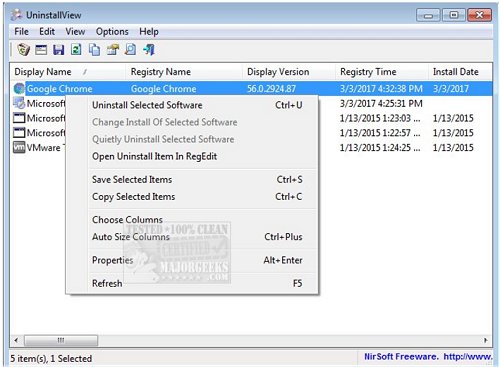Click the horizontal scrollbar left arrow

click(16, 340)
